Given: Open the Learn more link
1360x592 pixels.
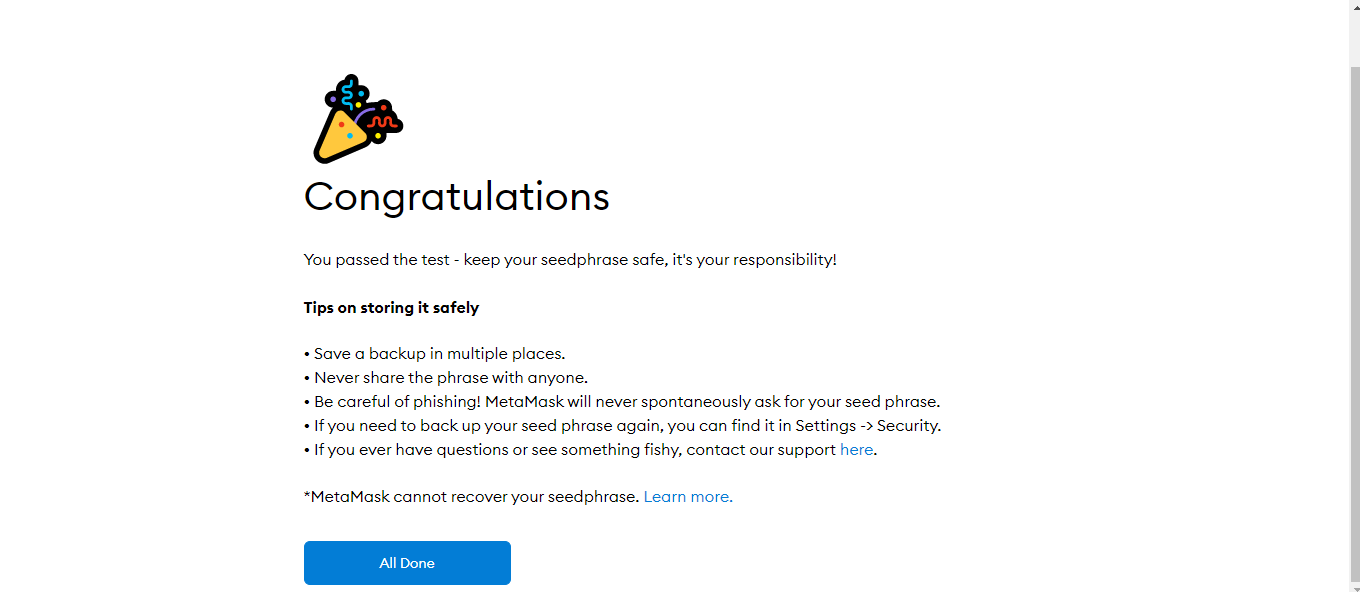Looking at the screenshot, I should [x=688, y=497].
